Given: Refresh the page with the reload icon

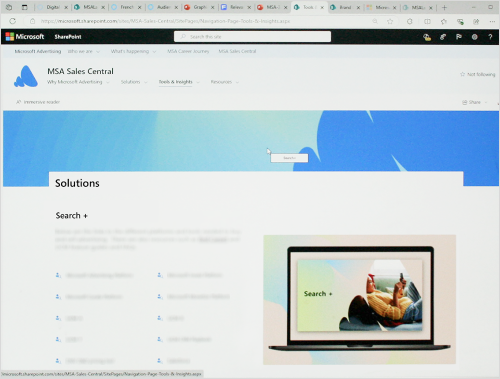Looking at the screenshot, I should pos(13,21).
